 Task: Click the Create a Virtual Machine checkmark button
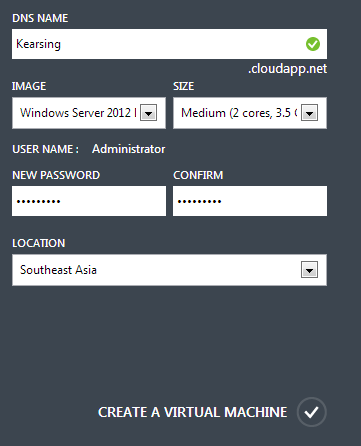(x=312, y=412)
